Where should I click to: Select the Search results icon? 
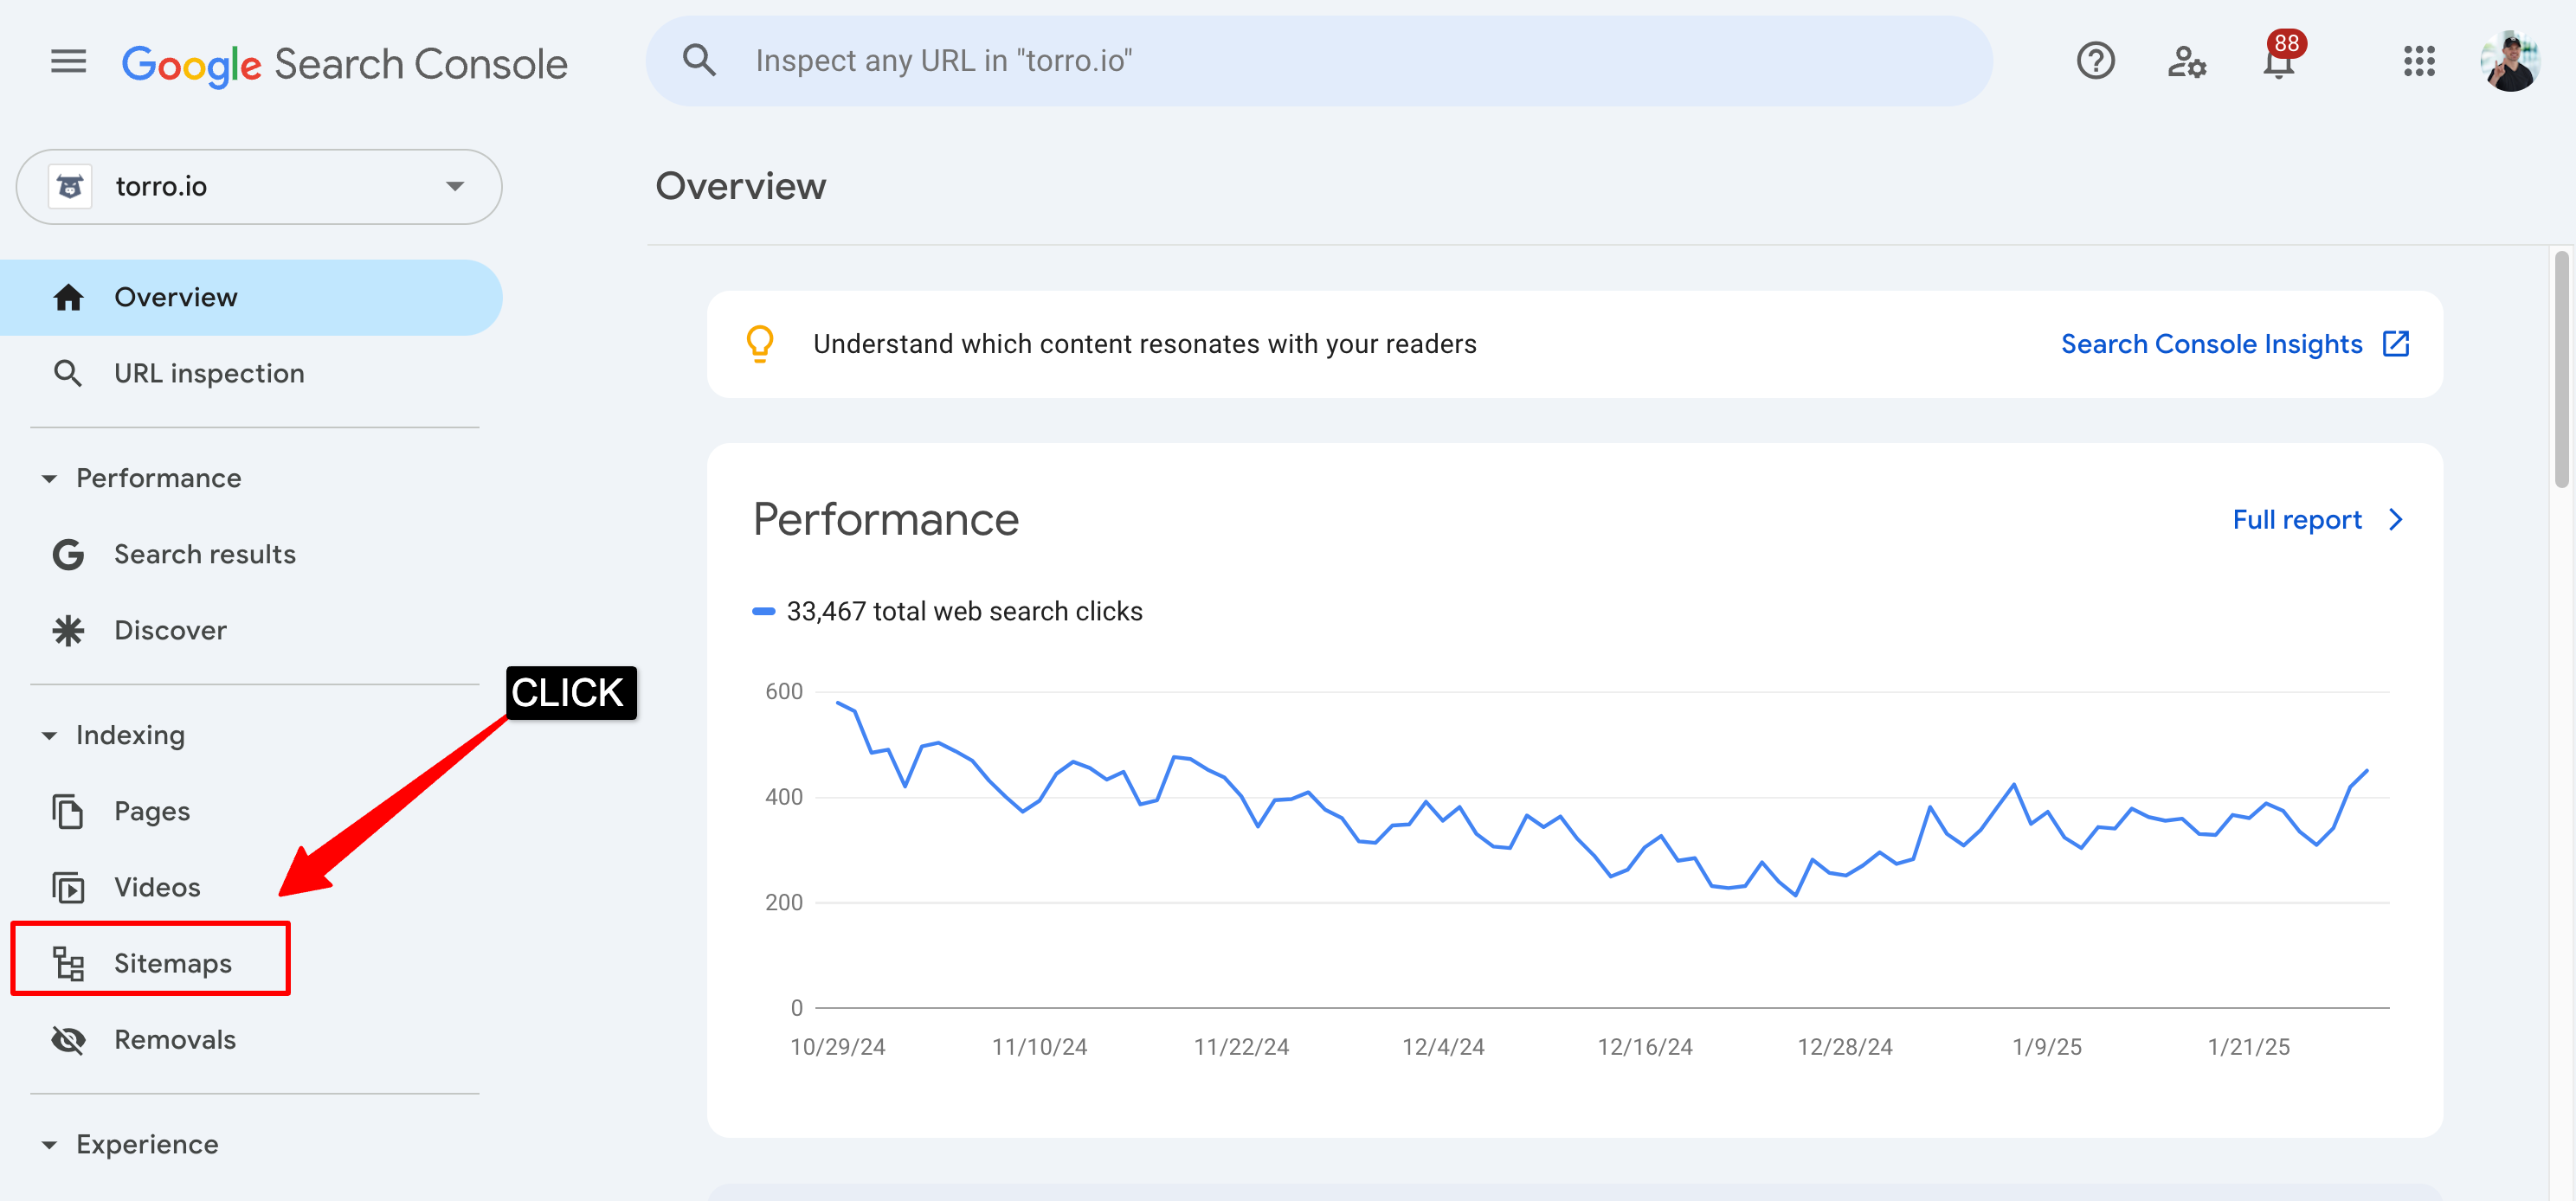[x=67, y=554]
